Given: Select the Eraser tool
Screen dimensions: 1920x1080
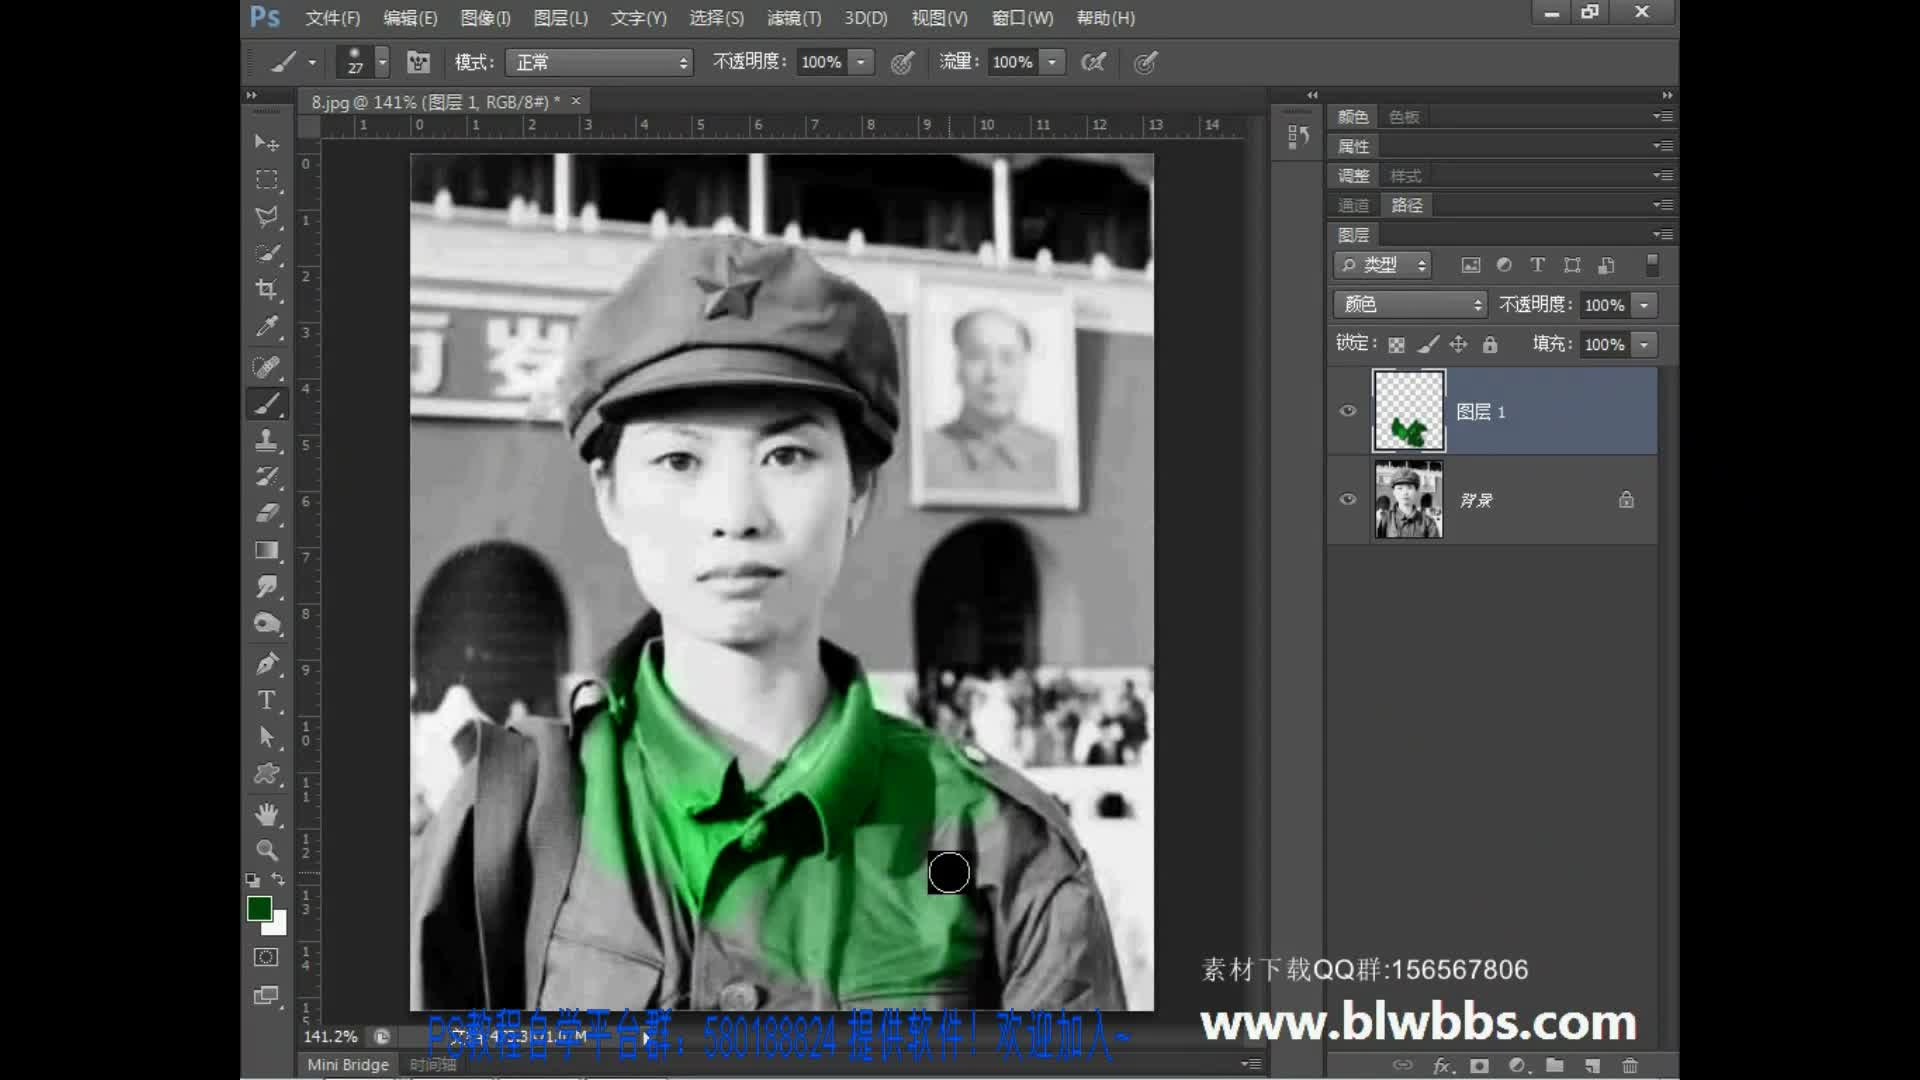Looking at the screenshot, I should pos(266,513).
